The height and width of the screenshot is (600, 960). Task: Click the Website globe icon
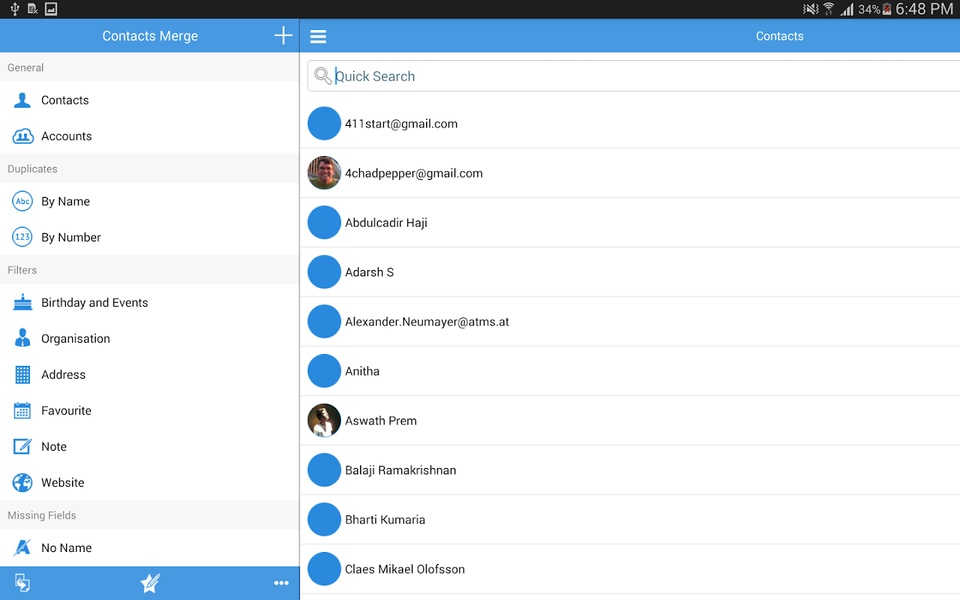pyautogui.click(x=22, y=482)
